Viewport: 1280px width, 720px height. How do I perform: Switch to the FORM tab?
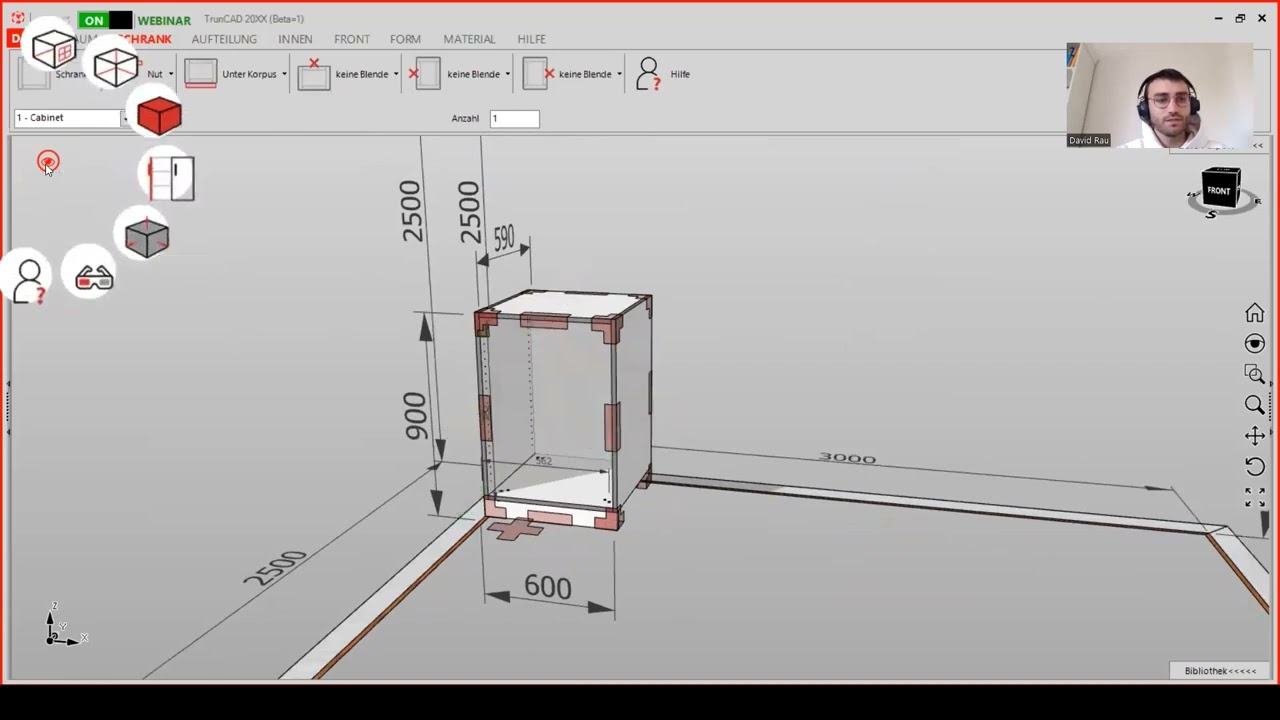[x=405, y=39]
